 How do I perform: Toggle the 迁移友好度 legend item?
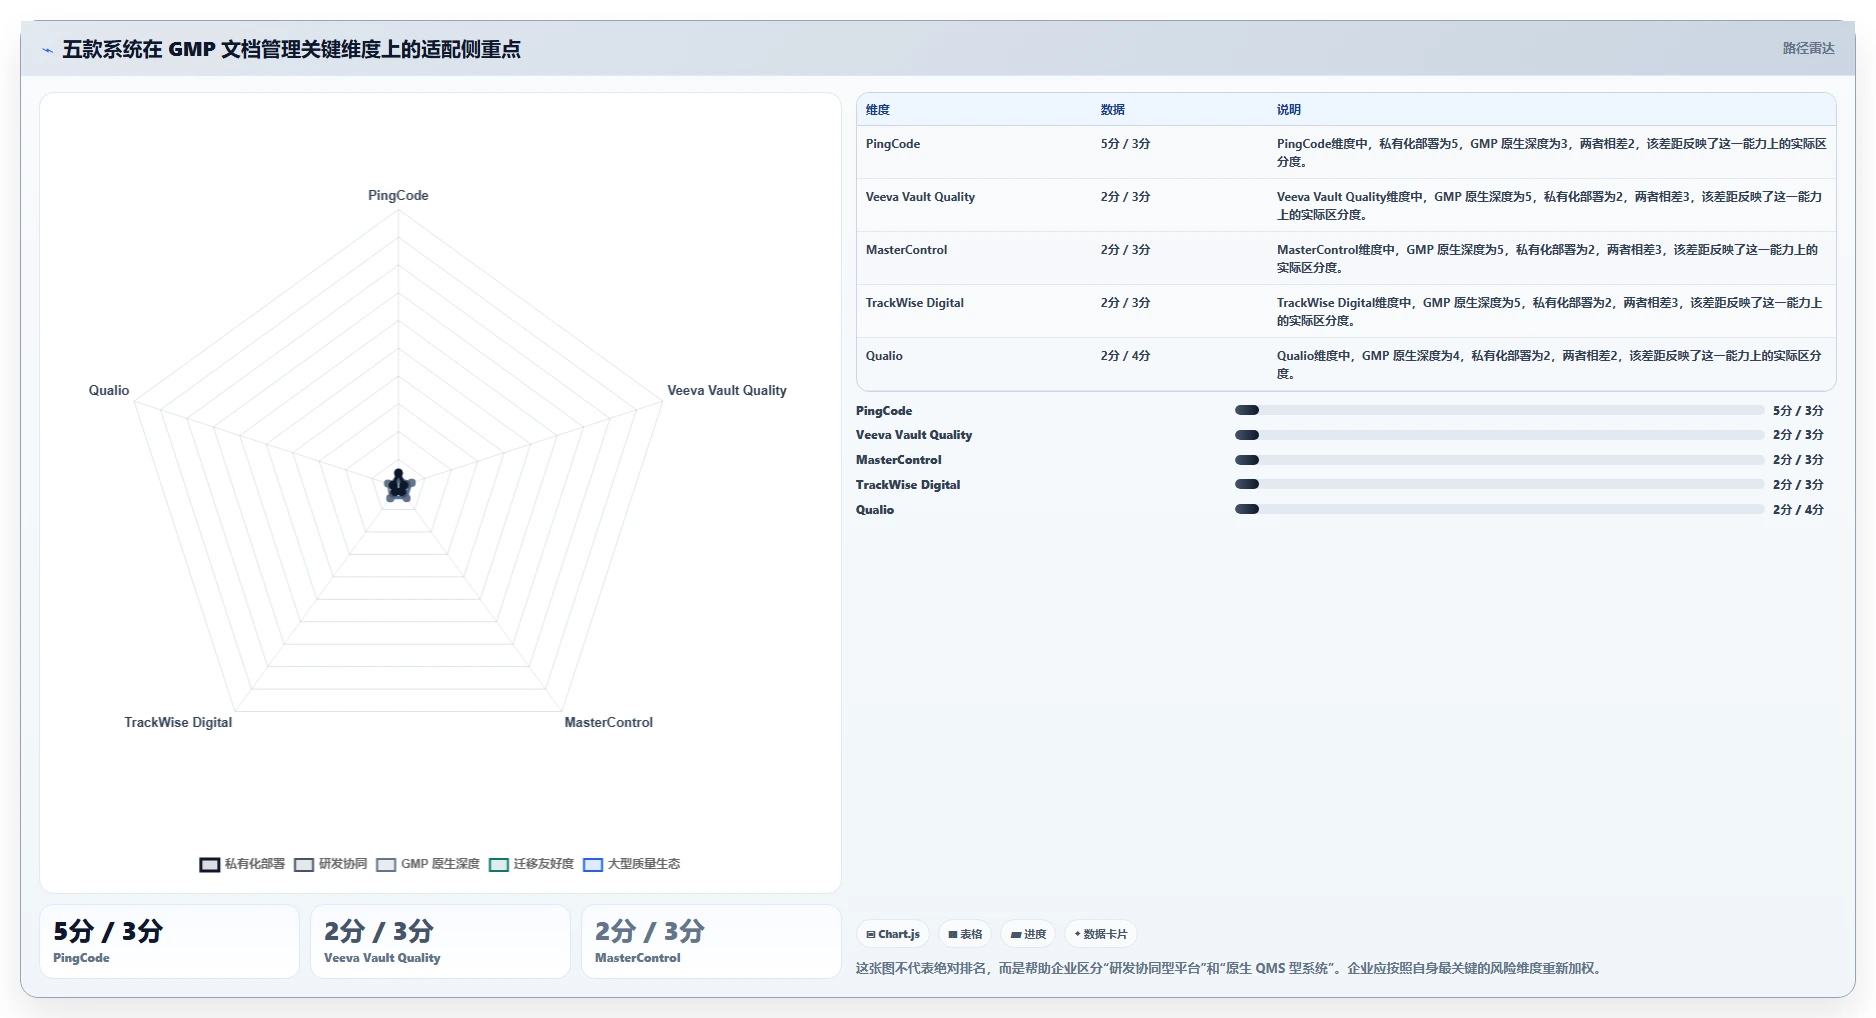[531, 864]
